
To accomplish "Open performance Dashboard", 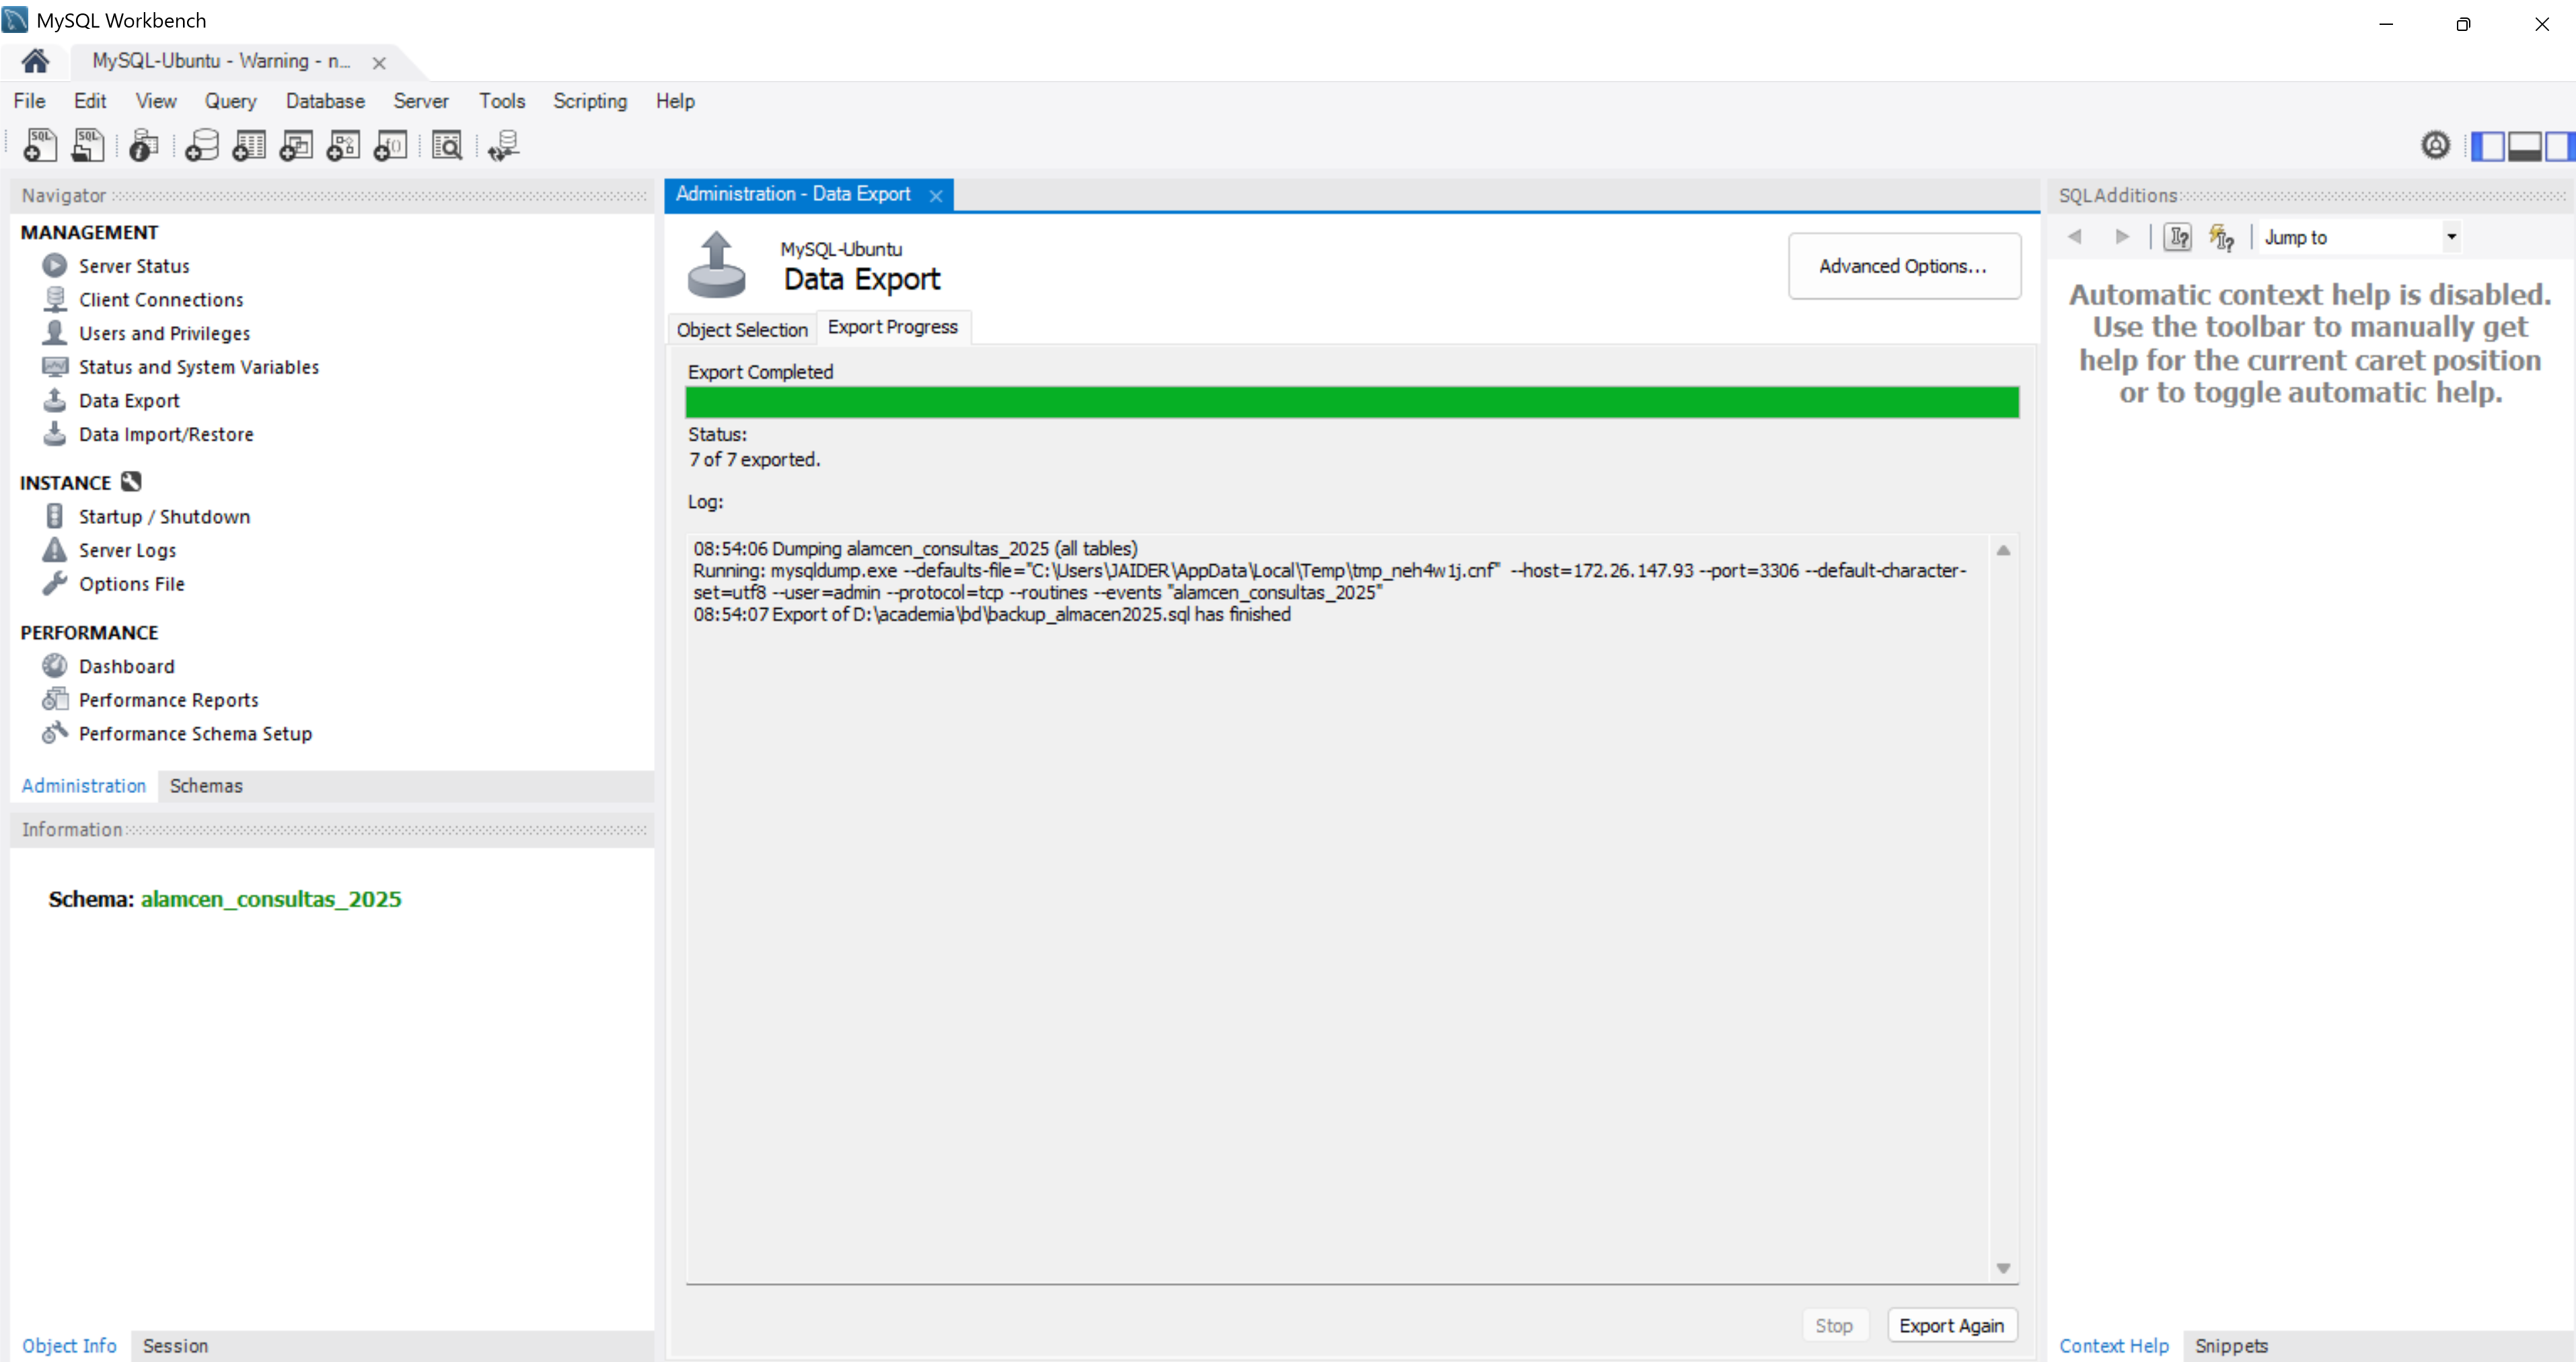I will click(126, 666).
